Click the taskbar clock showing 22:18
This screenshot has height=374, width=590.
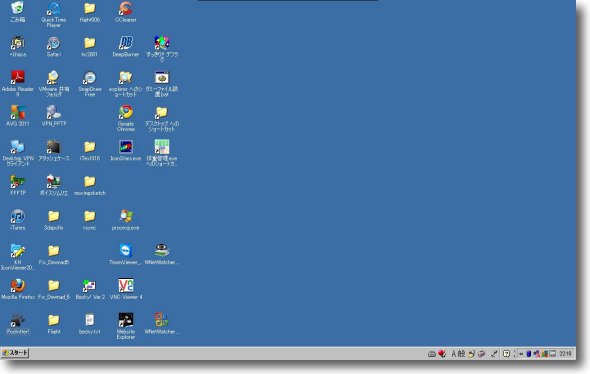[x=565, y=354]
